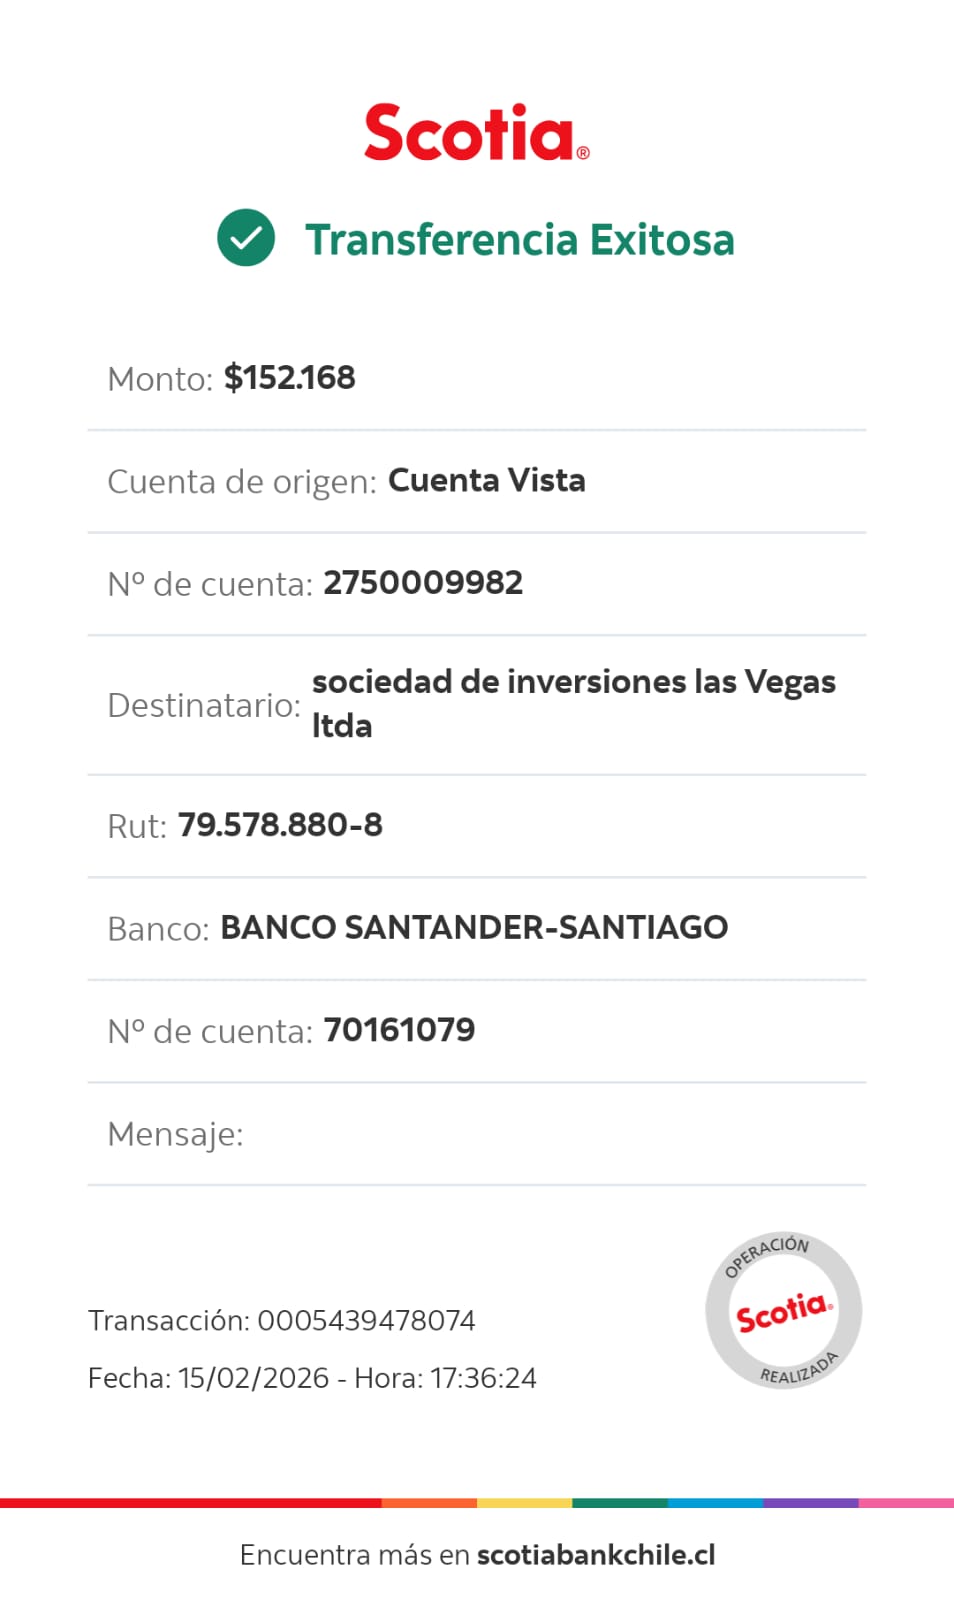Click the Destinatario label
The width and height of the screenshot is (954, 1600).
pos(204,705)
